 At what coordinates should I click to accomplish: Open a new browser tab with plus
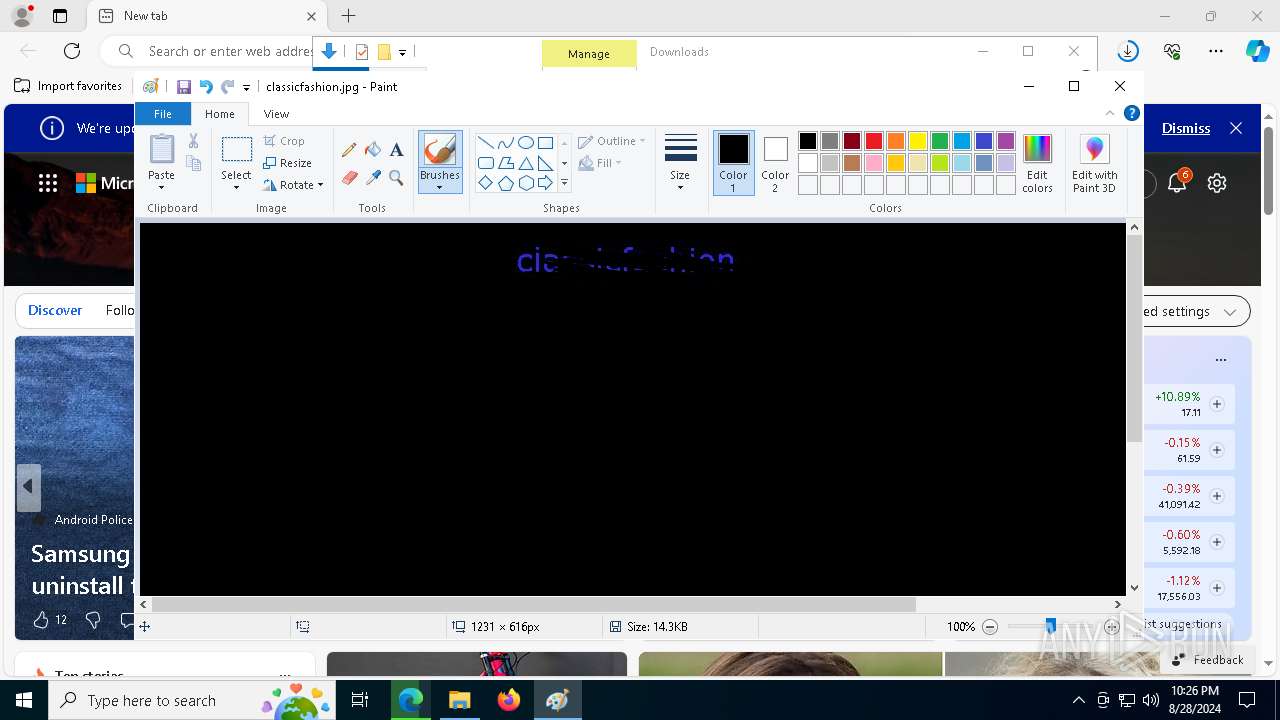[348, 16]
